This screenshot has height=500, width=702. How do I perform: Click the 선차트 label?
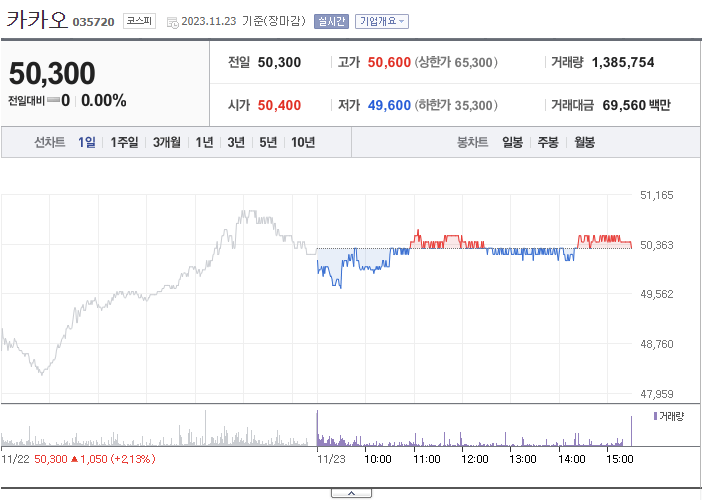(x=50, y=142)
